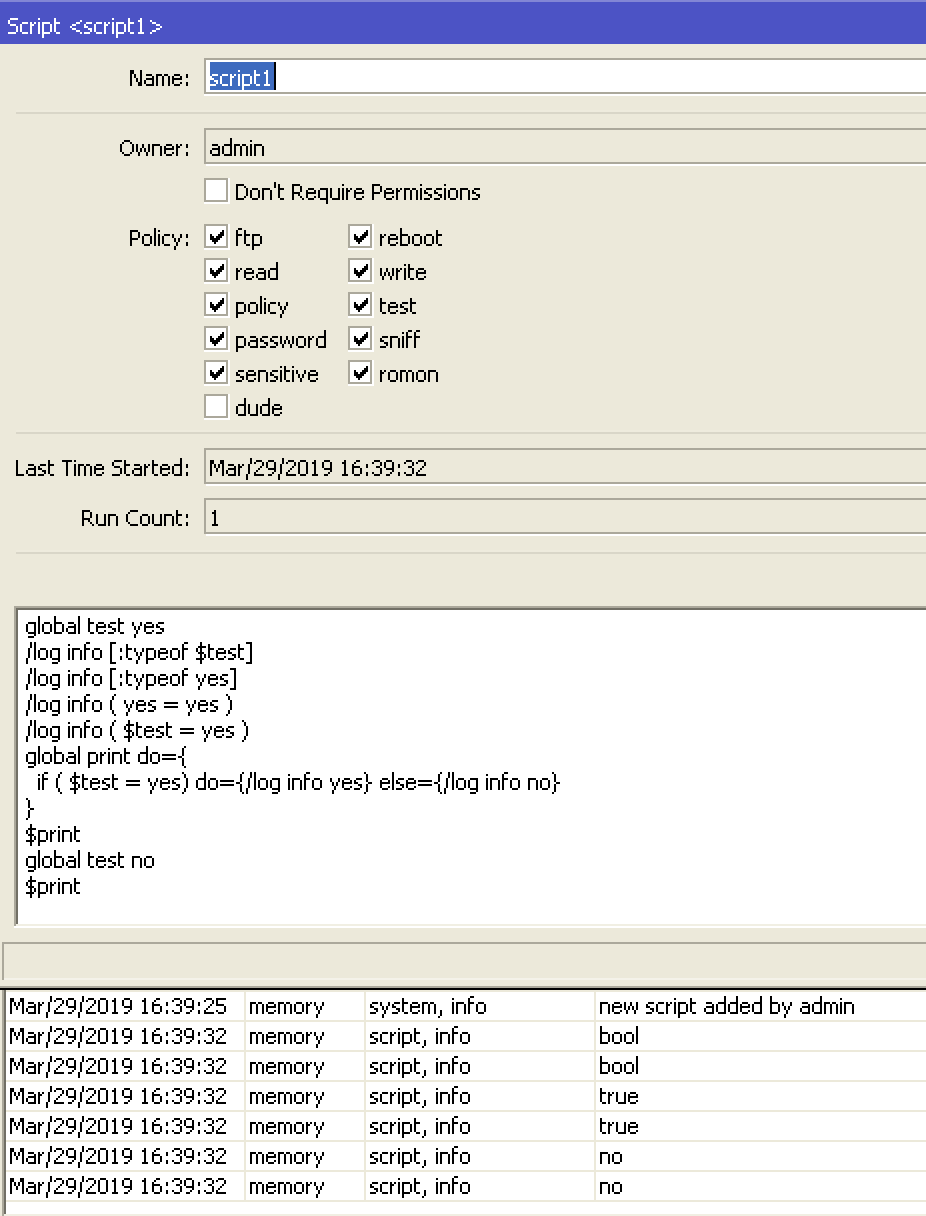The height and width of the screenshot is (1216, 926).
Task: Enable Don't Require Permissions
Action: pyautogui.click(x=216, y=190)
